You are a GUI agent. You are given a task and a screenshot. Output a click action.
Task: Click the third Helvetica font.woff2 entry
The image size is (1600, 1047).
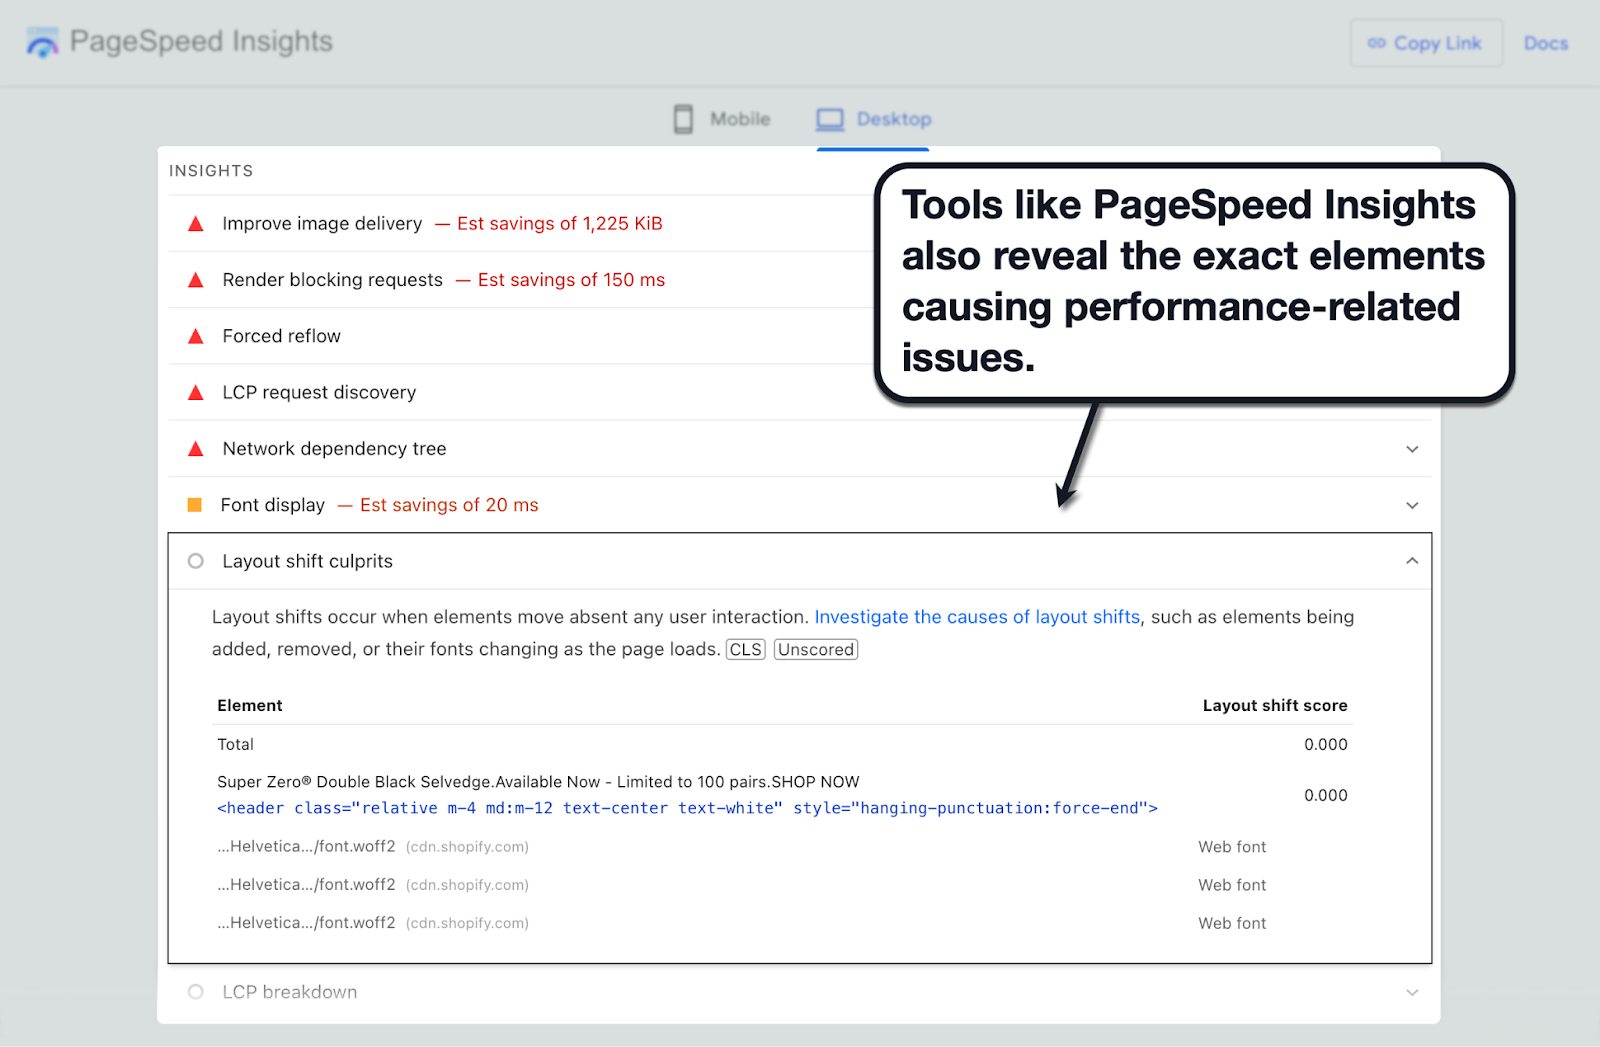(x=306, y=923)
